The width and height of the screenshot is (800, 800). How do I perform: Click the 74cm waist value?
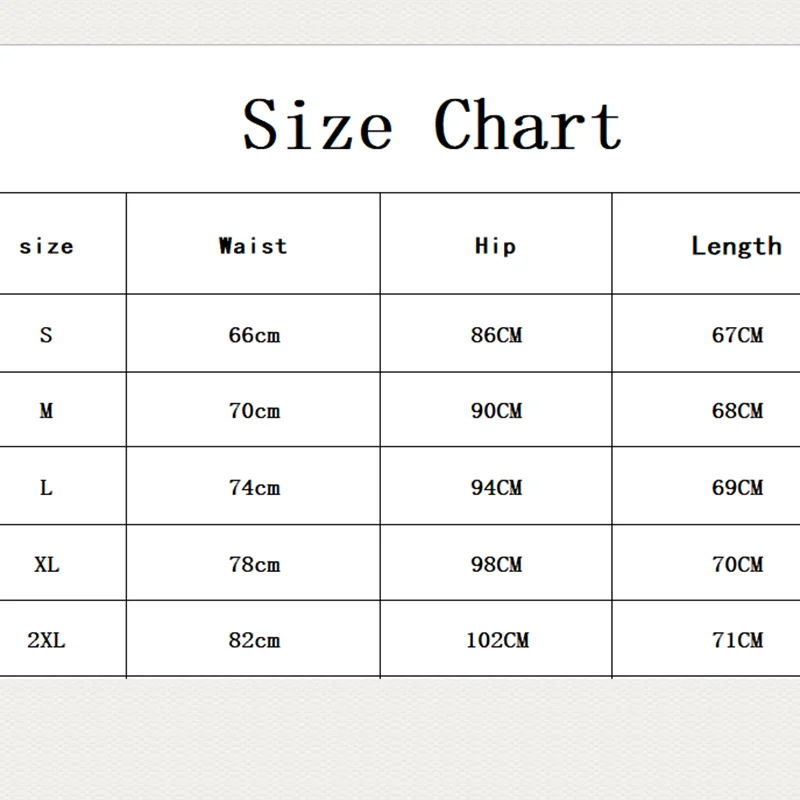pos(254,488)
